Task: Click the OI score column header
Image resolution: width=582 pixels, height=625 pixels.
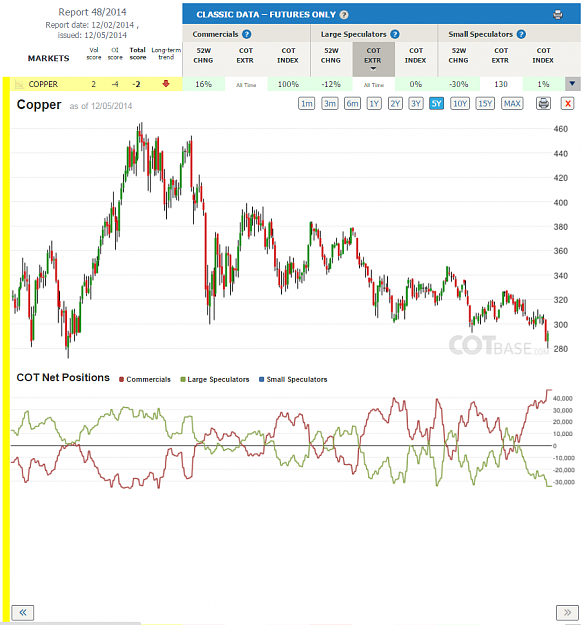Action: click(x=115, y=54)
